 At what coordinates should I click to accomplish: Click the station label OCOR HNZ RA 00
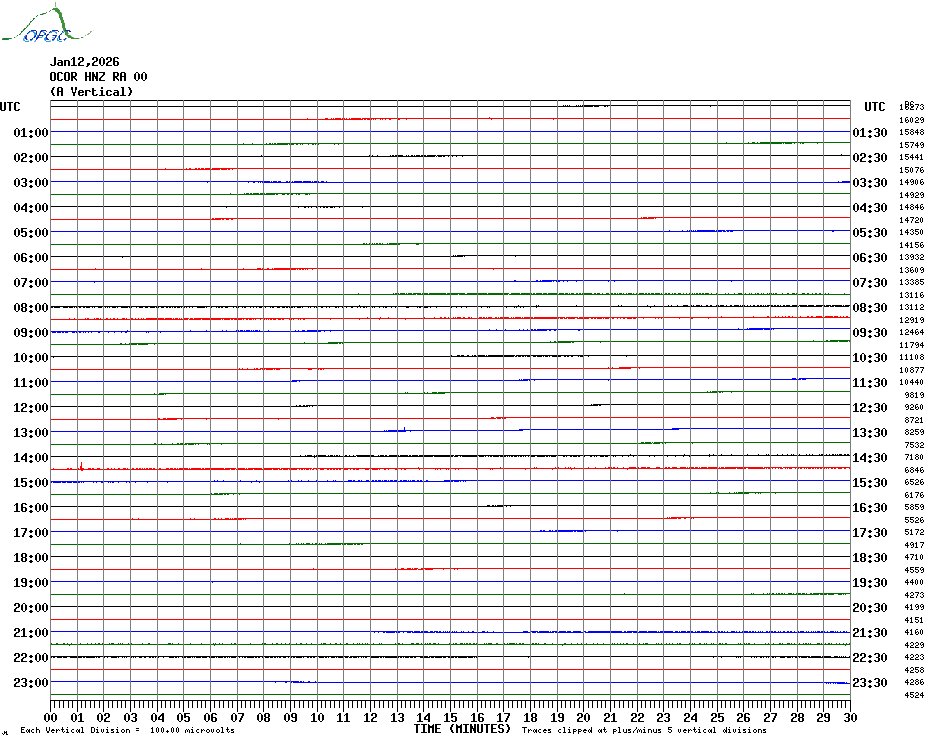click(98, 77)
